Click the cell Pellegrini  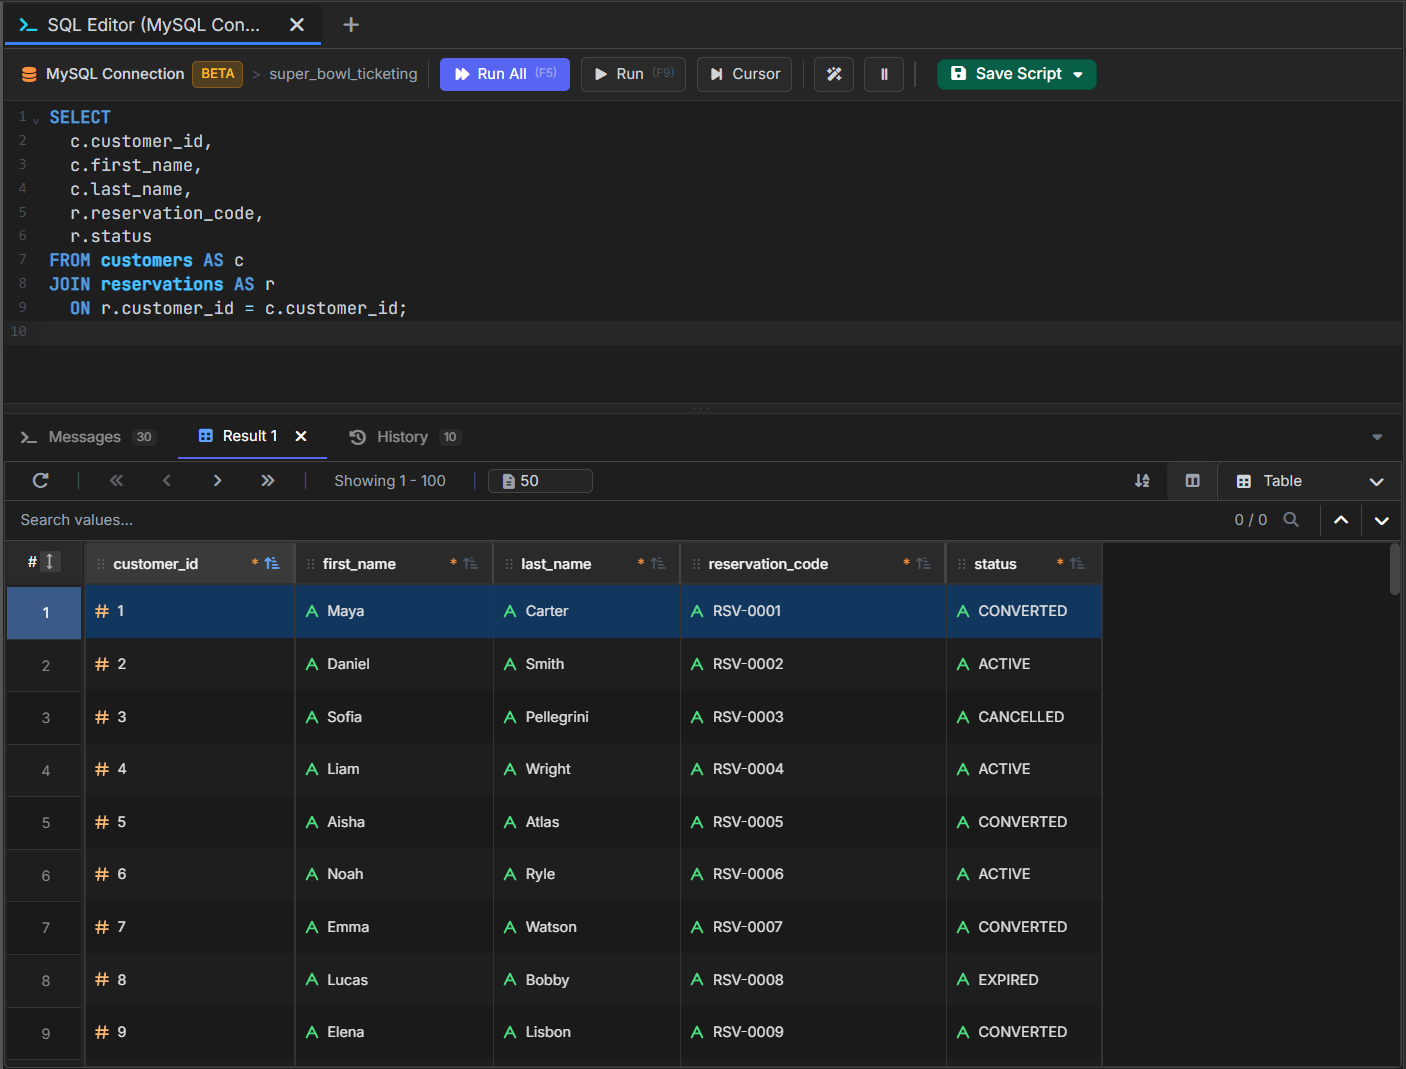click(x=587, y=717)
